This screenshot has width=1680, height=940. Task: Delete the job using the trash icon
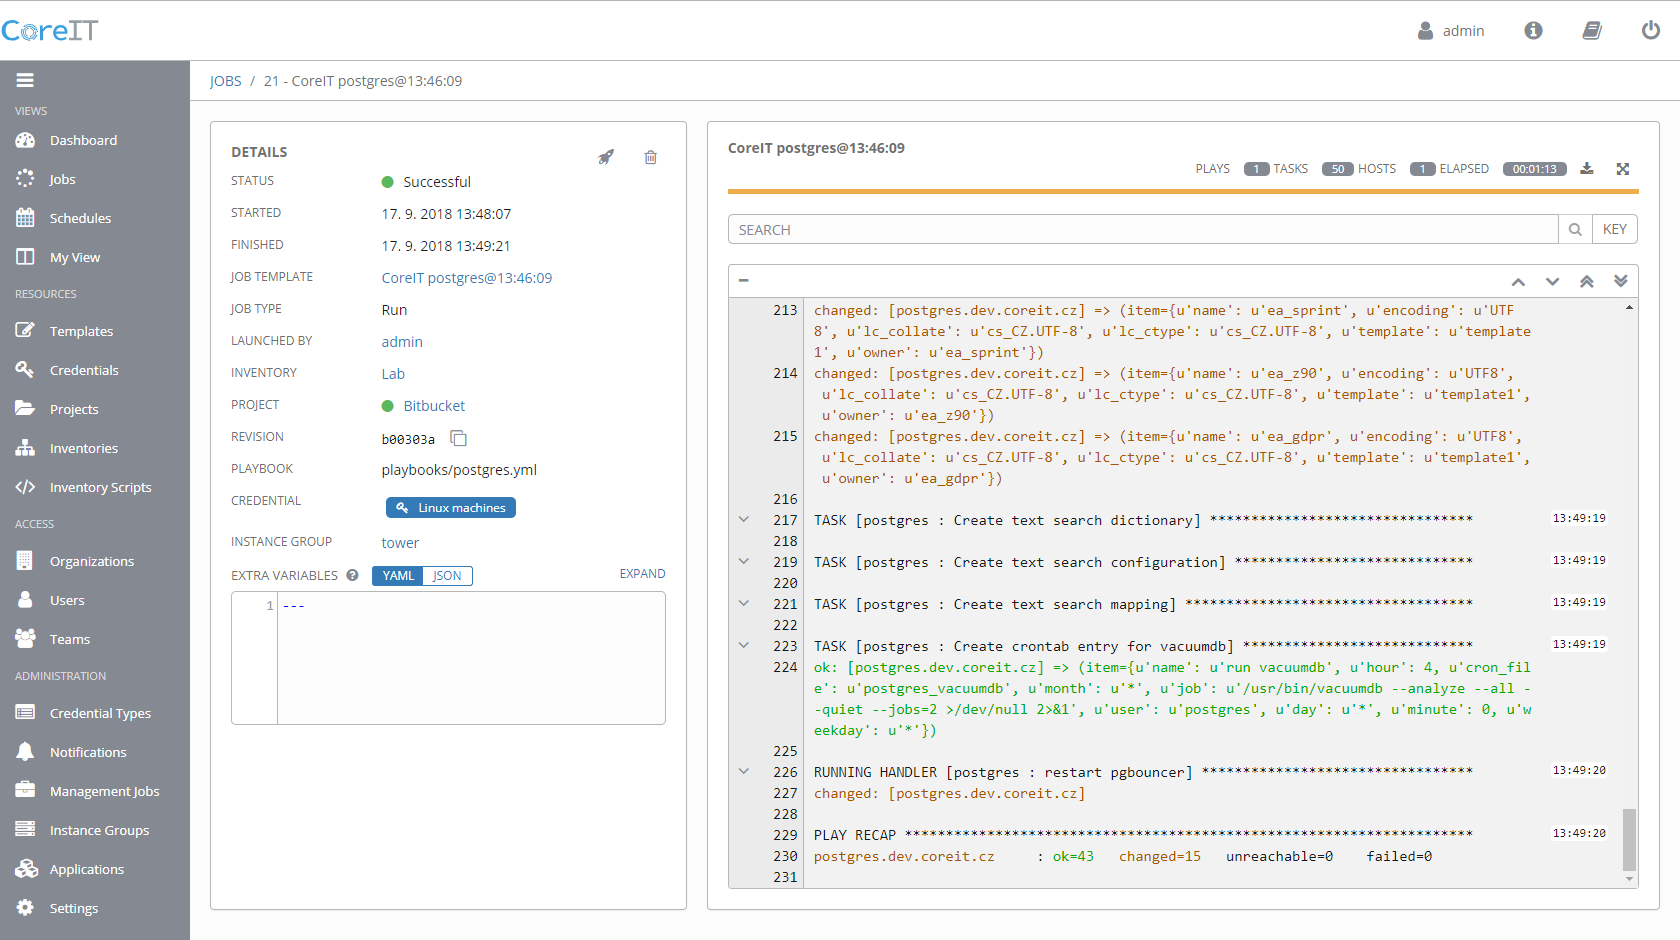(x=650, y=157)
